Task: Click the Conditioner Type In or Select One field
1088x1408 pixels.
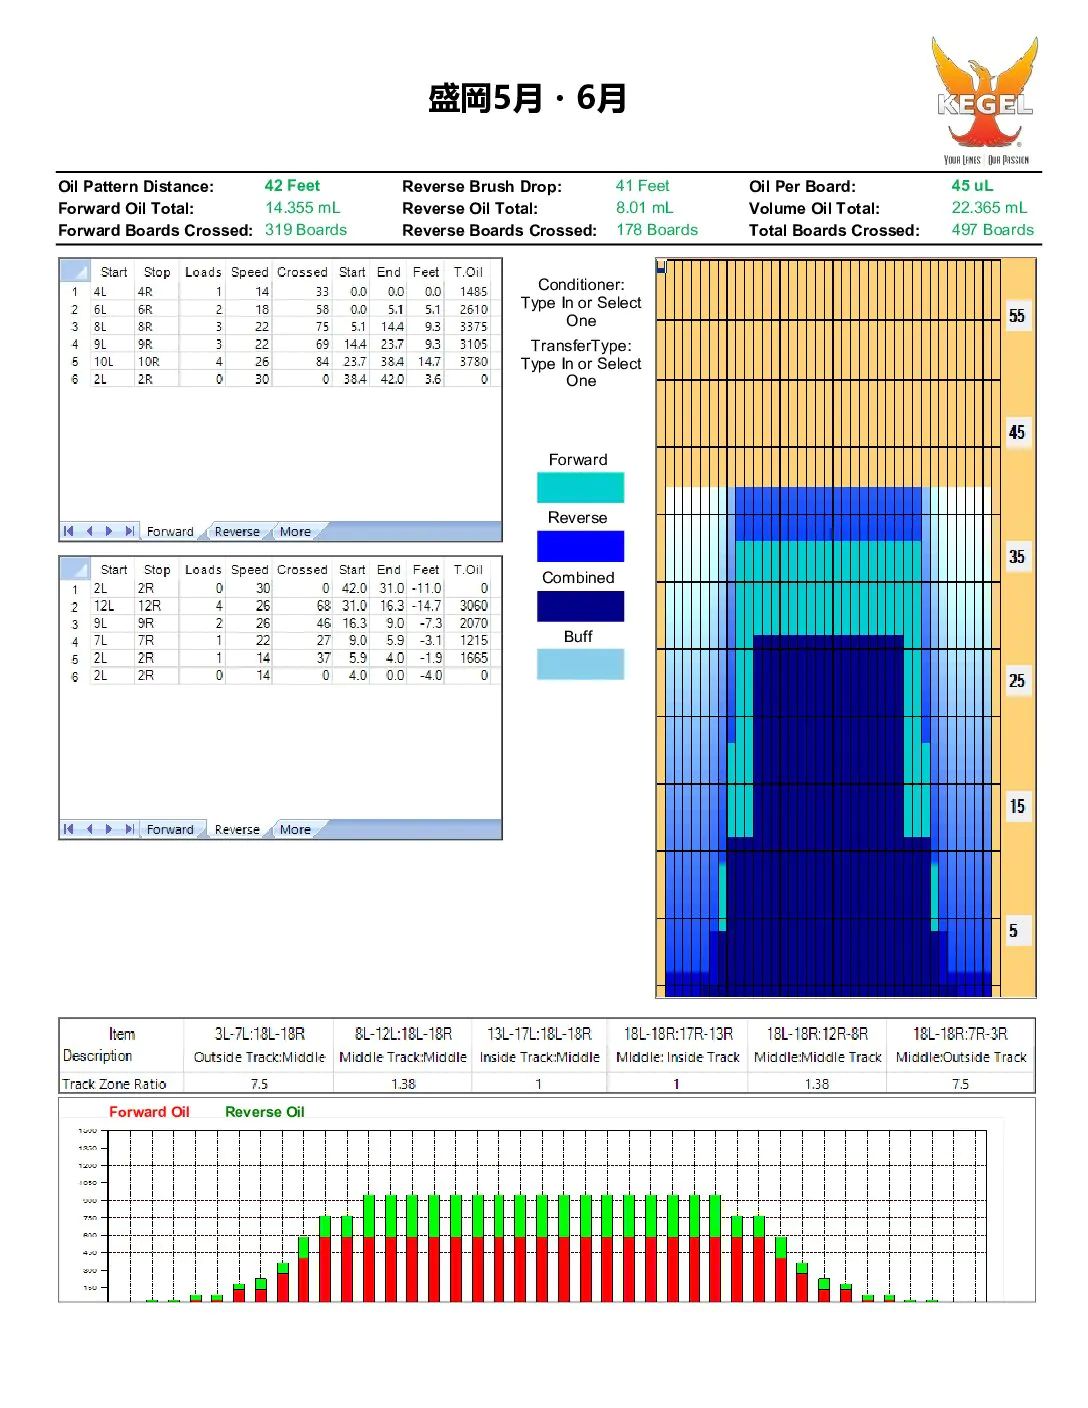Action: pyautogui.click(x=581, y=312)
